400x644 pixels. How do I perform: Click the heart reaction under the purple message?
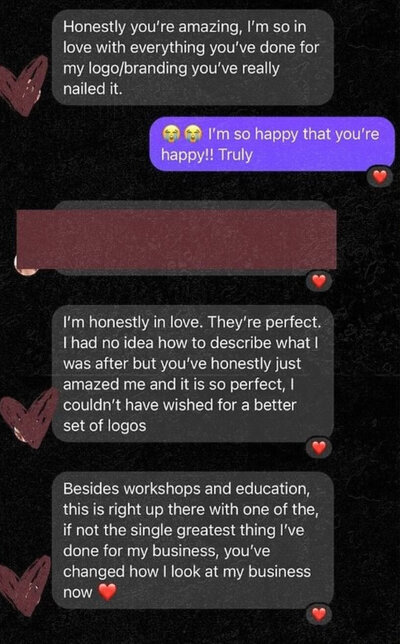pos(379,177)
